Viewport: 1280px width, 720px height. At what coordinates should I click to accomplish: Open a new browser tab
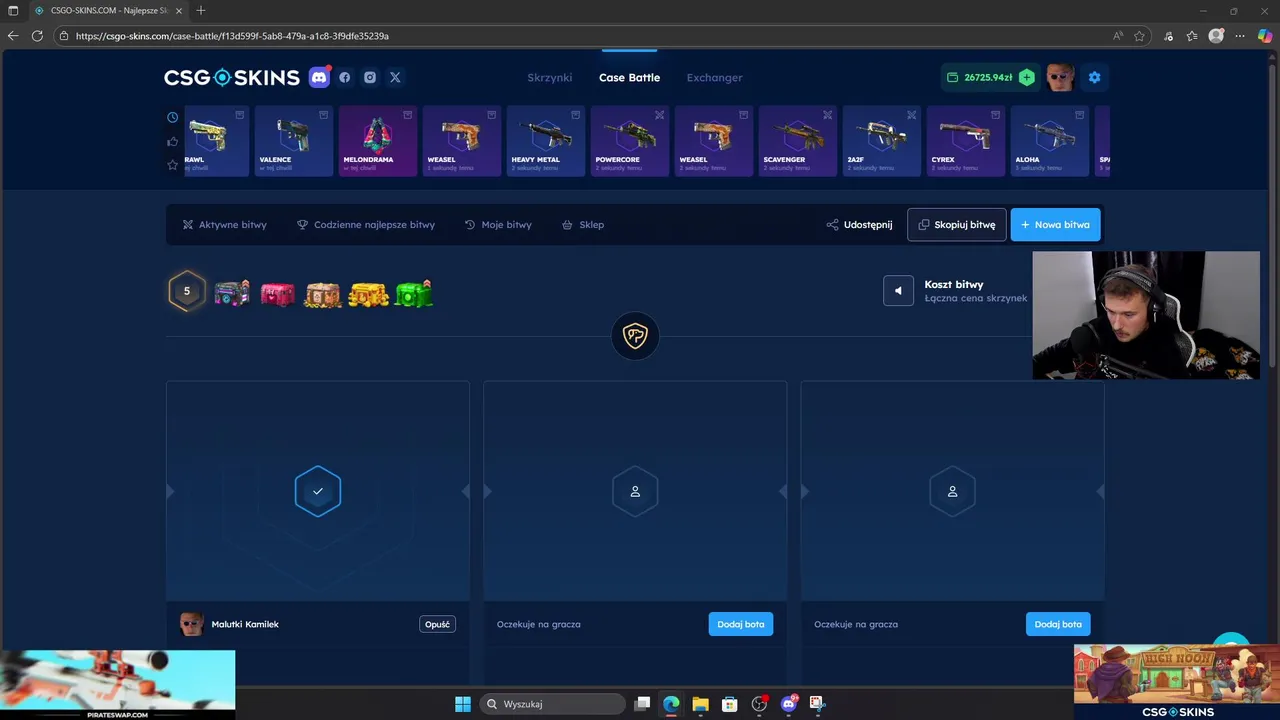tap(201, 11)
